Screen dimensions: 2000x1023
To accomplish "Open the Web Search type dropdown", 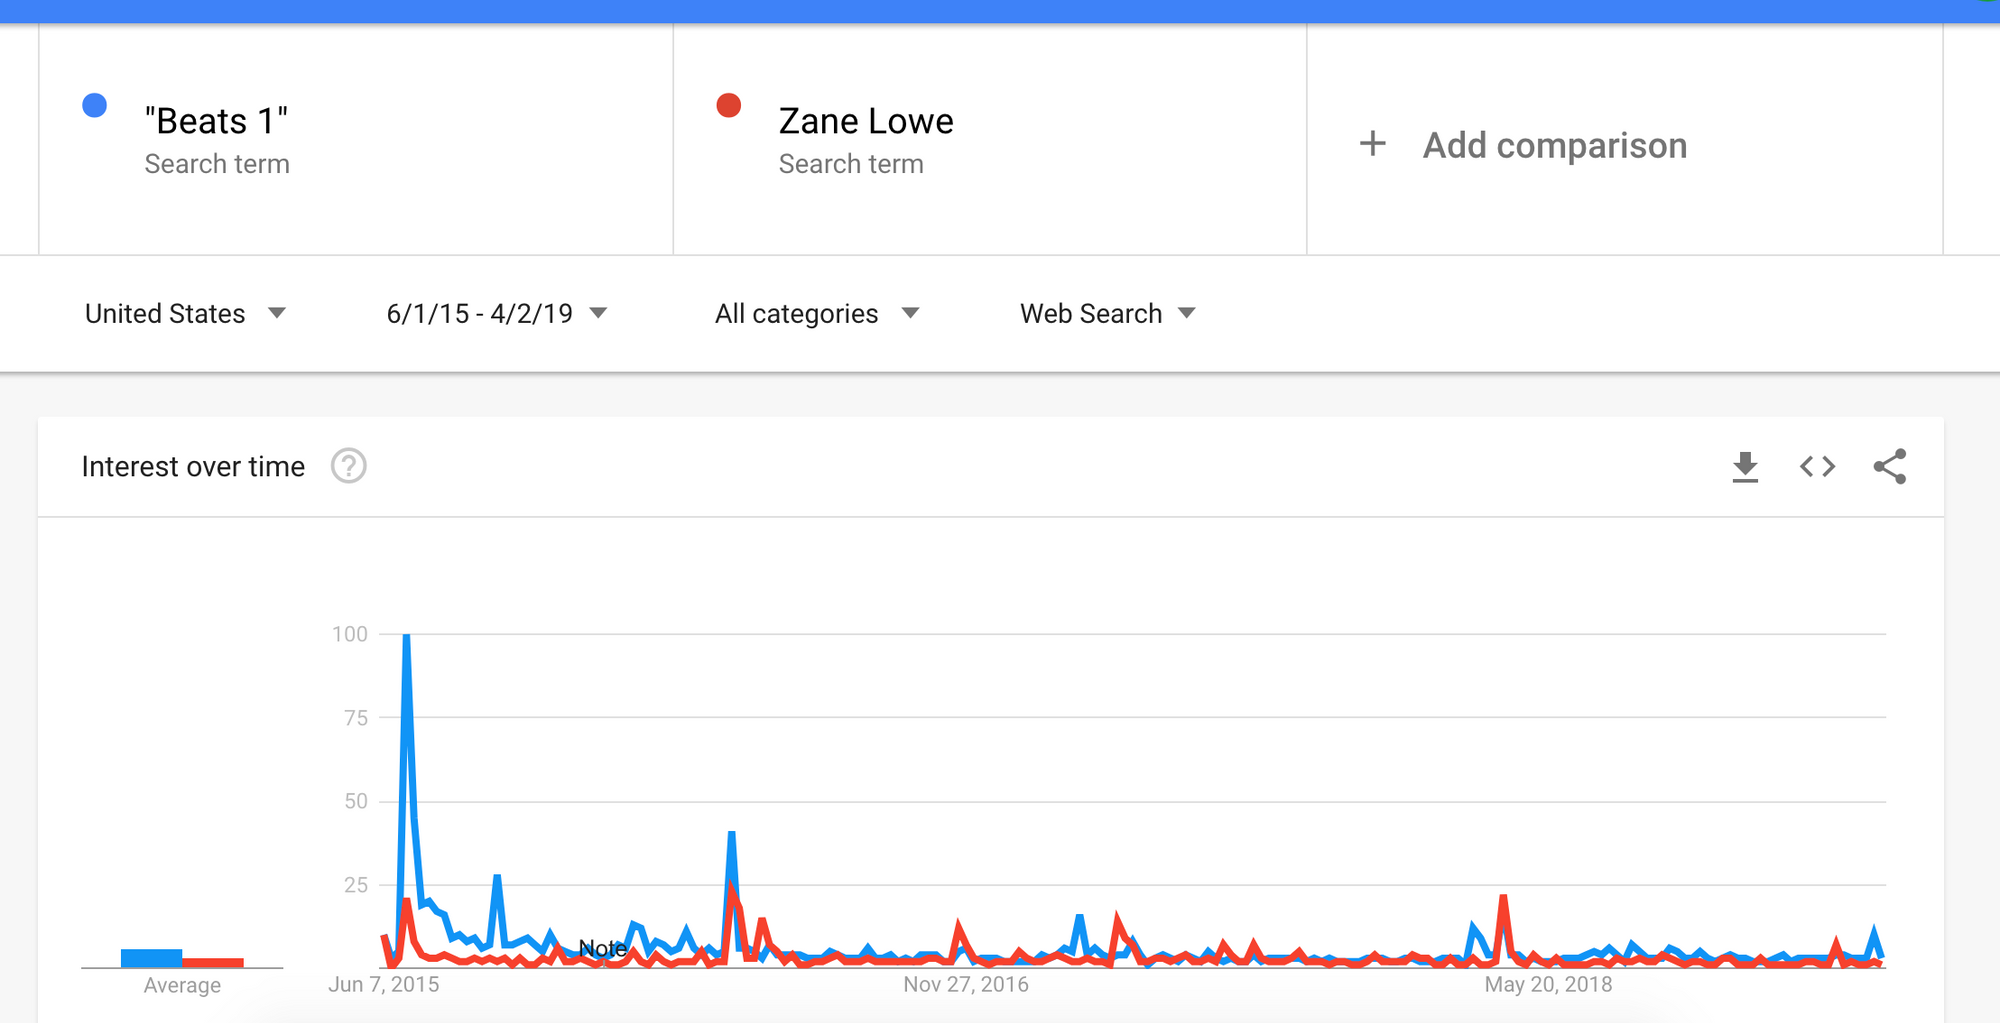I will pos(1108,314).
